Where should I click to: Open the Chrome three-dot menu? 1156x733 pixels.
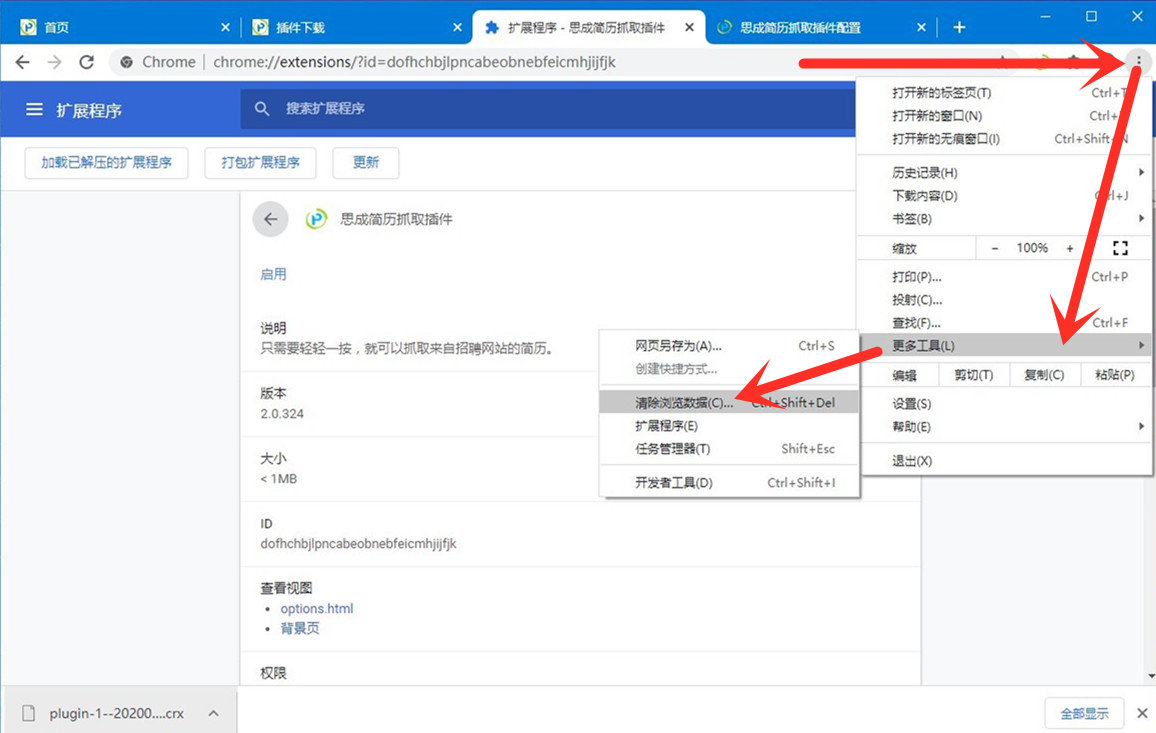point(1138,61)
